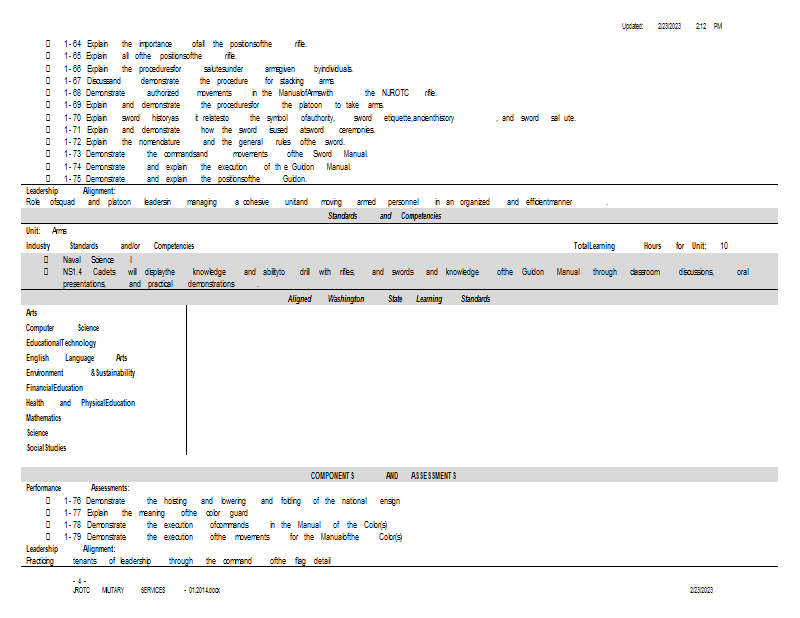Select 'Health and Physical Education' label

click(81, 403)
